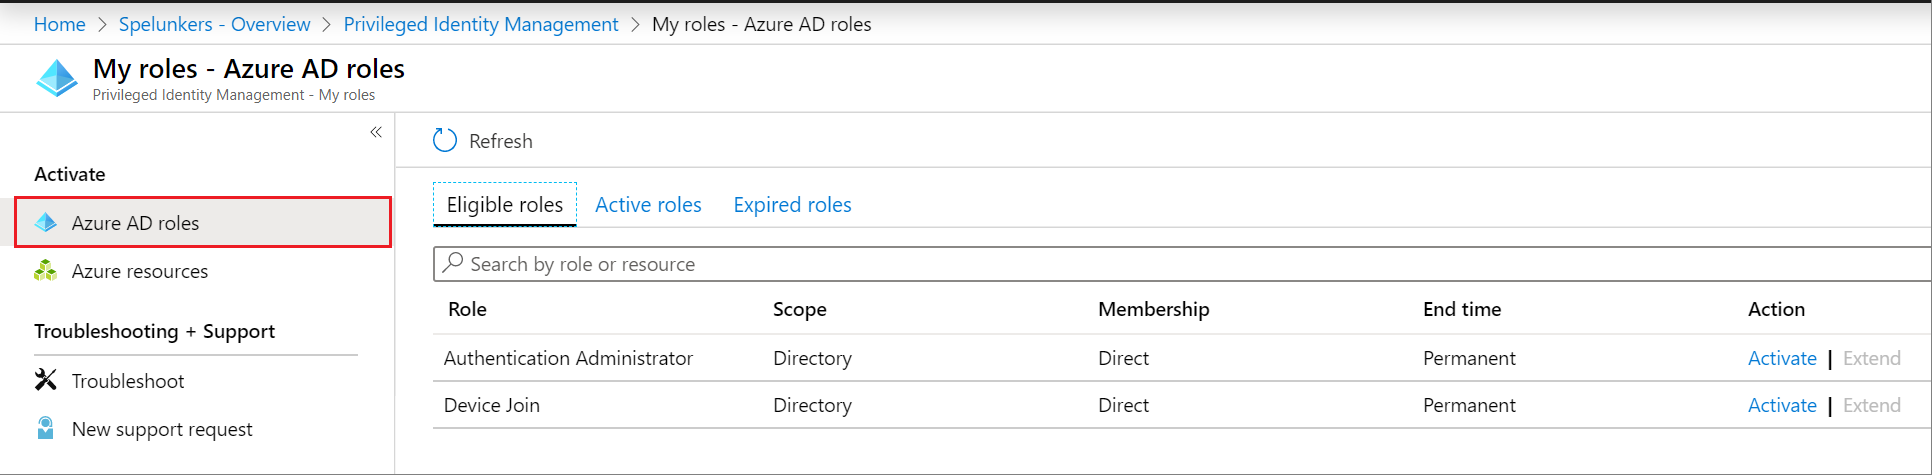This screenshot has height=475, width=1932.
Task: Click the Privileged Identity Management - My roles subtitle
Action: click(x=234, y=95)
